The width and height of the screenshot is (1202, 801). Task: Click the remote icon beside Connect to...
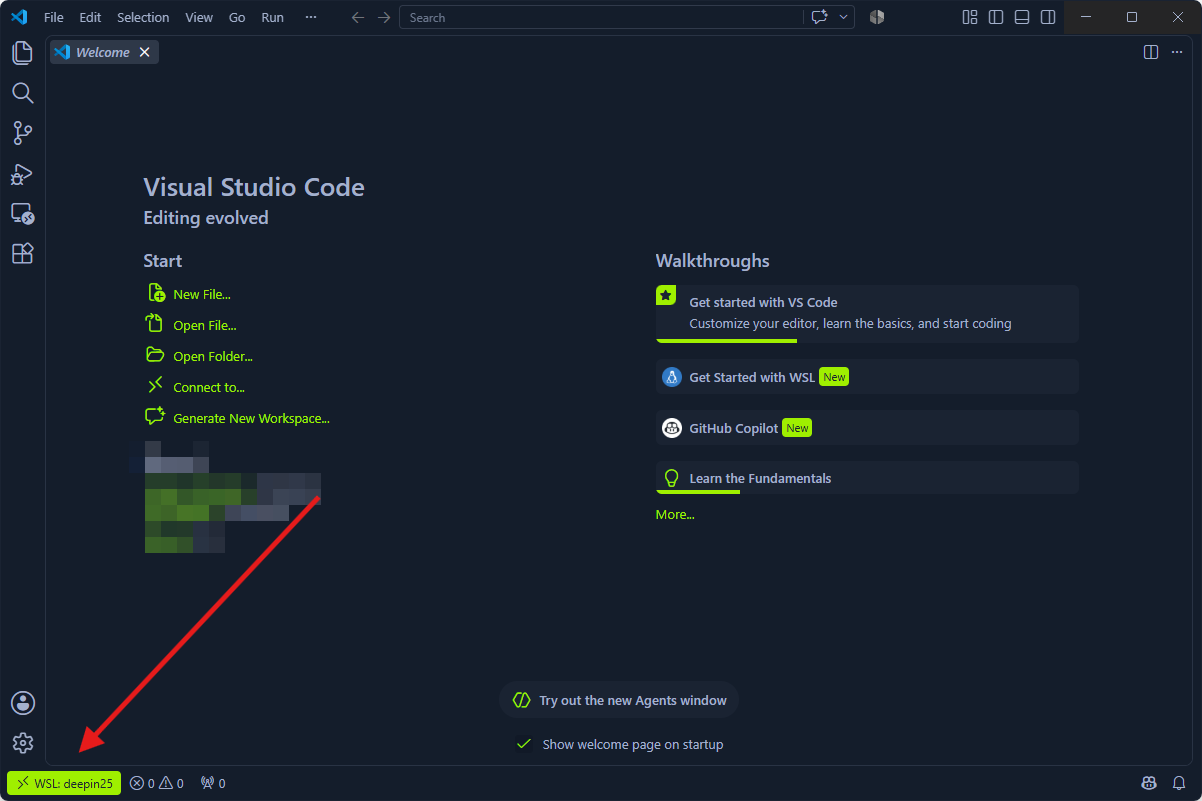click(x=155, y=386)
